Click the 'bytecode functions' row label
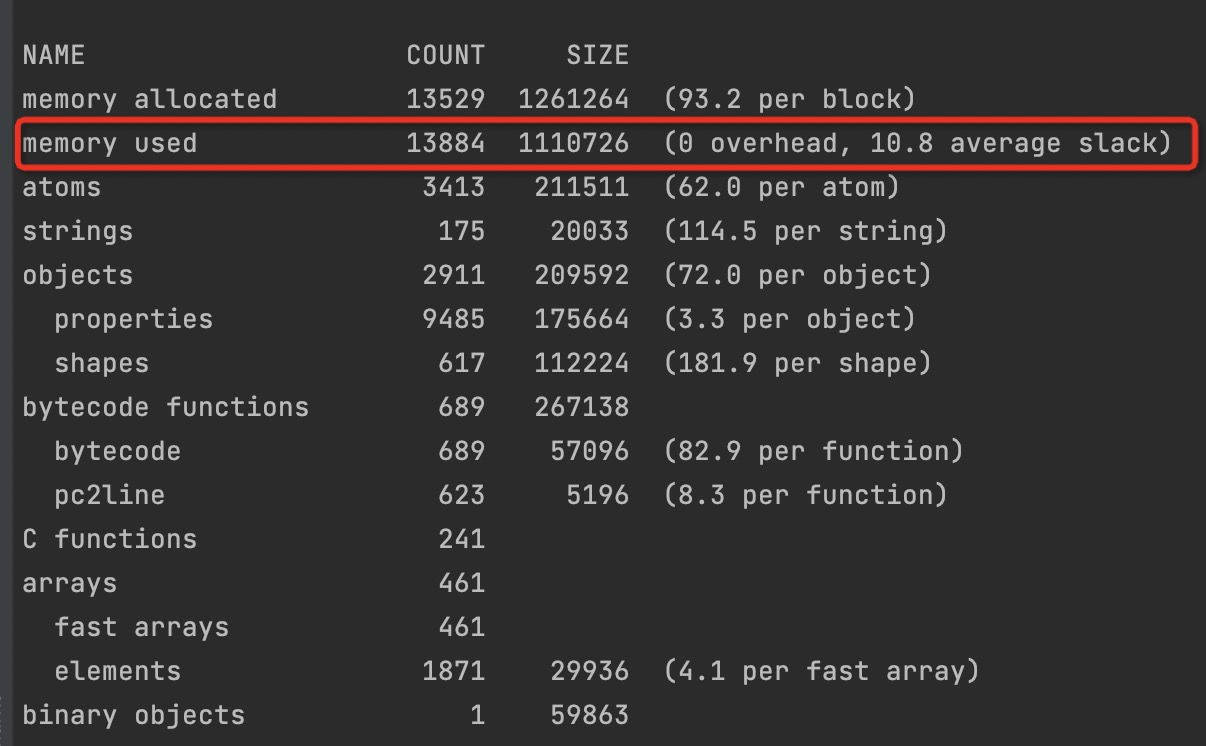Image resolution: width=1206 pixels, height=746 pixels. coord(165,407)
